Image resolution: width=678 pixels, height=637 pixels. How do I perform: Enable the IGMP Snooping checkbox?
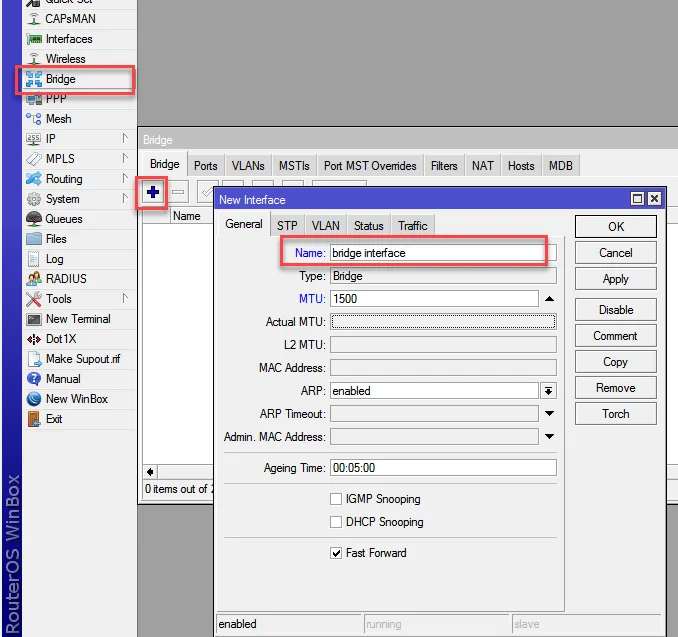[336, 499]
